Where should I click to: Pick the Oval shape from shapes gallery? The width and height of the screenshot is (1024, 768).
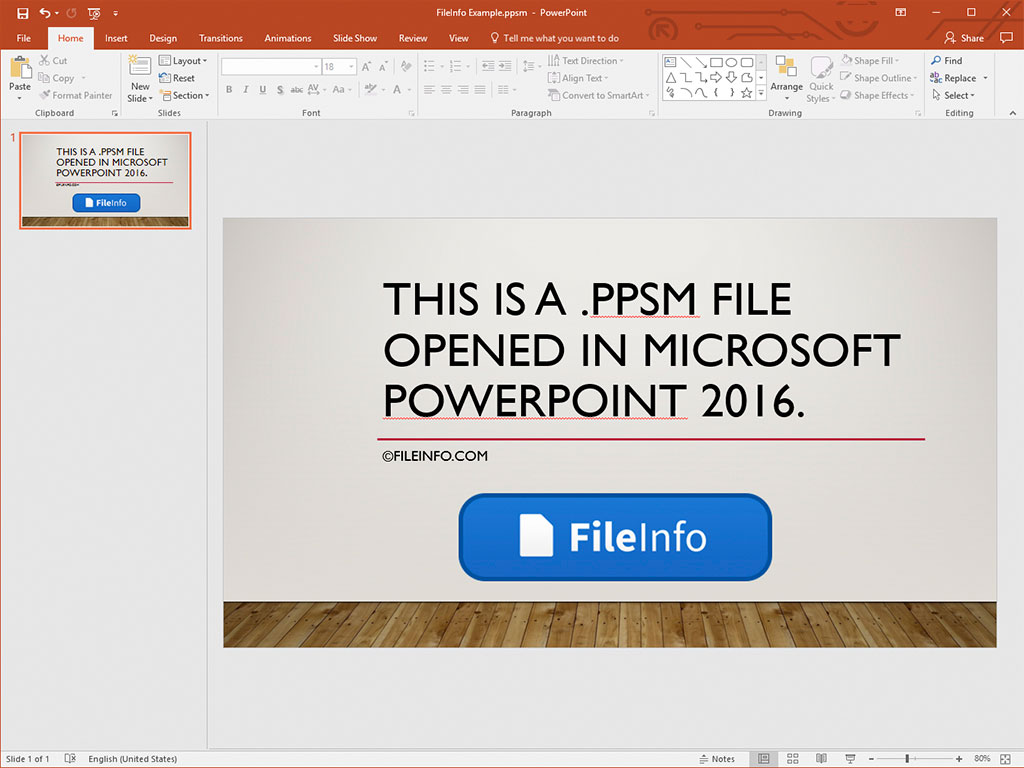[x=731, y=62]
